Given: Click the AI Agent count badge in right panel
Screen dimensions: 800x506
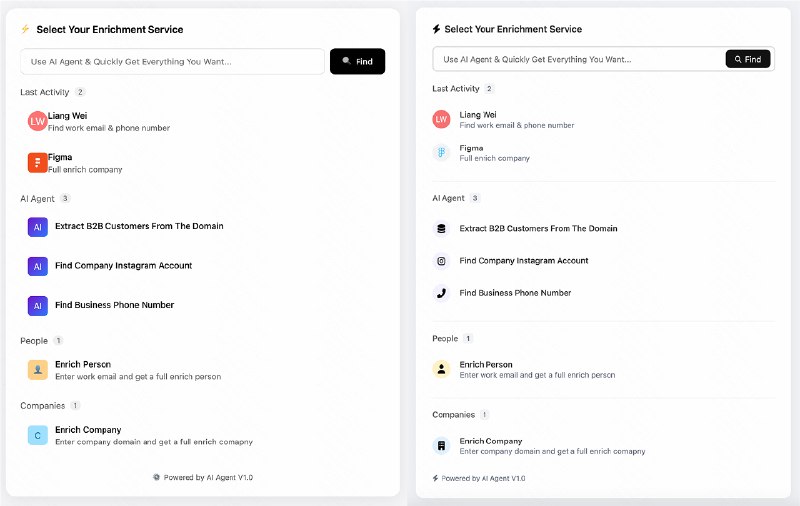Looking at the screenshot, I should click(x=475, y=198).
